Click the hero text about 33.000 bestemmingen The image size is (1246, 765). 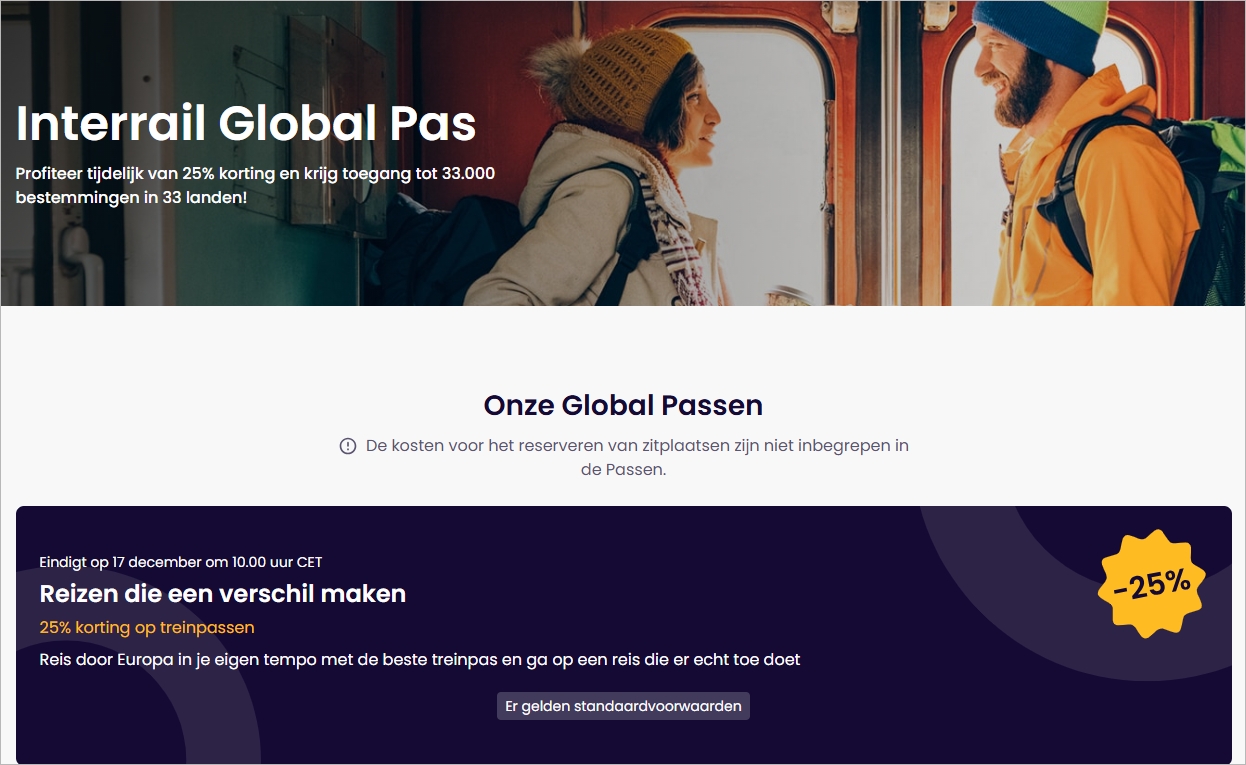pyautogui.click(x=255, y=185)
